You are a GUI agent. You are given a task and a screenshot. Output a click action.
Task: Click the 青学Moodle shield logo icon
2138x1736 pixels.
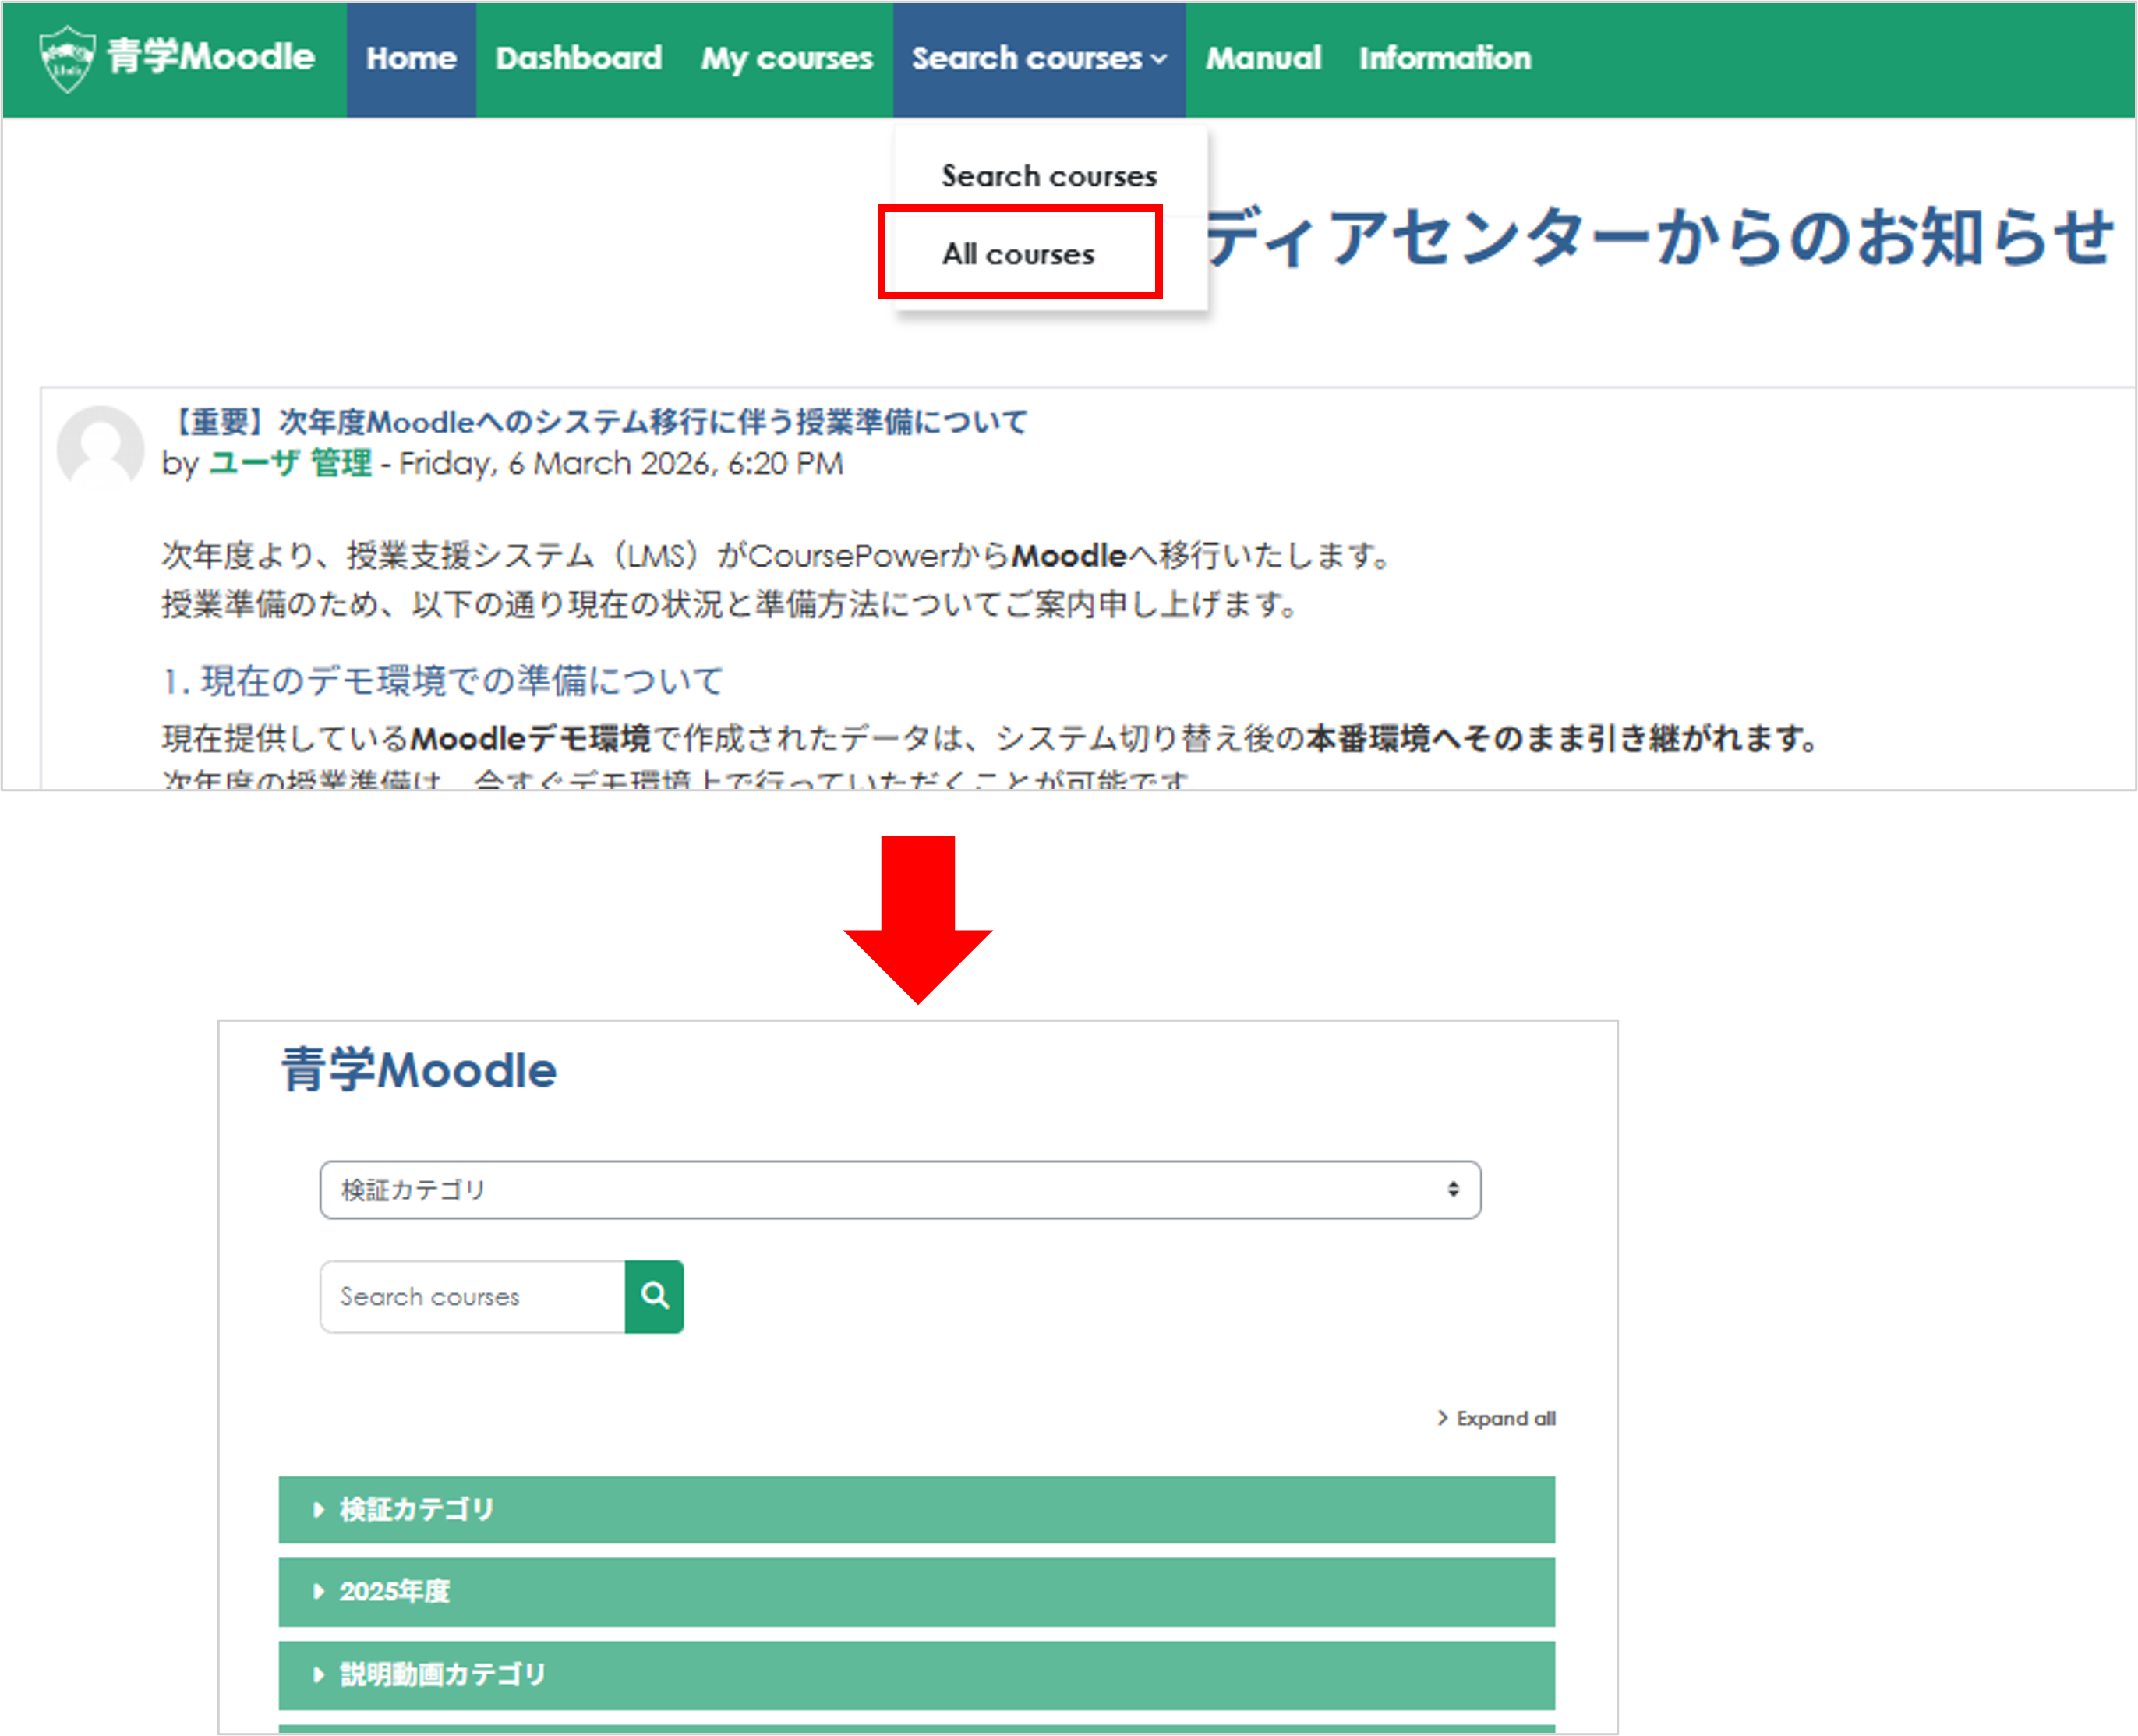click(67, 59)
